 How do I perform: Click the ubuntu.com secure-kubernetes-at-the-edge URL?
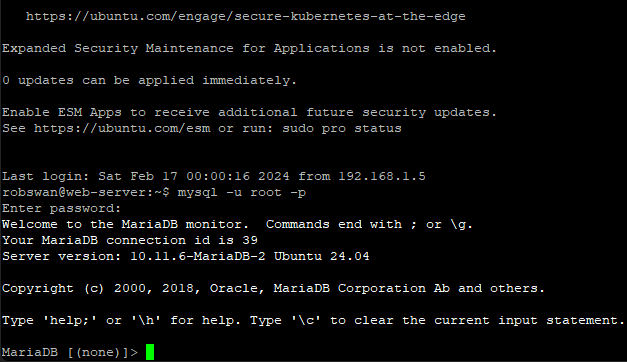point(246,16)
